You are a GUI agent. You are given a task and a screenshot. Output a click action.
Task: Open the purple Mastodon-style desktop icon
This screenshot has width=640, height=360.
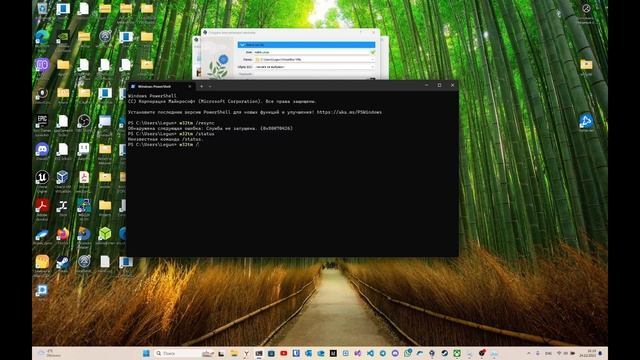(x=42, y=65)
